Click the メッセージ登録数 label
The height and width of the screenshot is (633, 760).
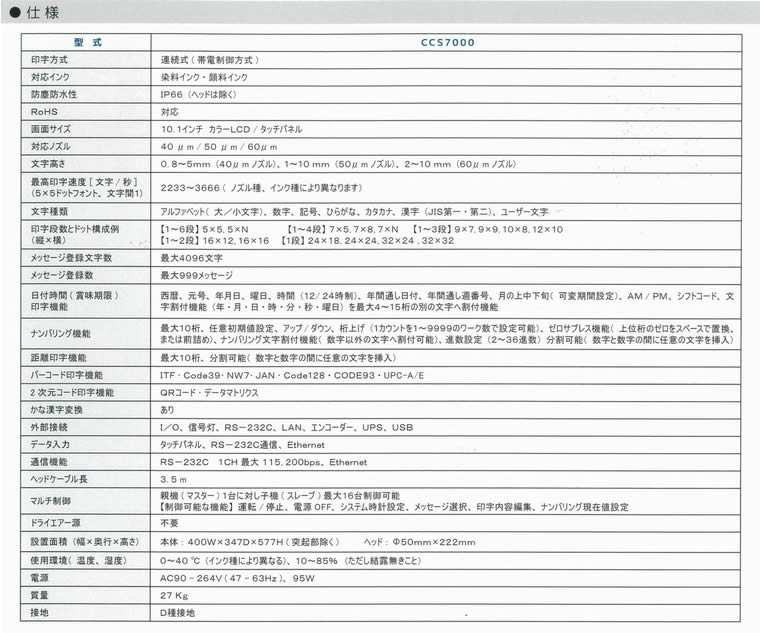click(62, 275)
